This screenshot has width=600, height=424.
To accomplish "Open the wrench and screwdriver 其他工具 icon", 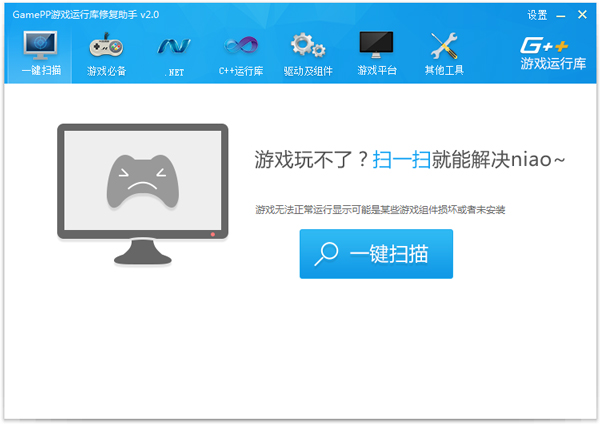I will tap(444, 46).
